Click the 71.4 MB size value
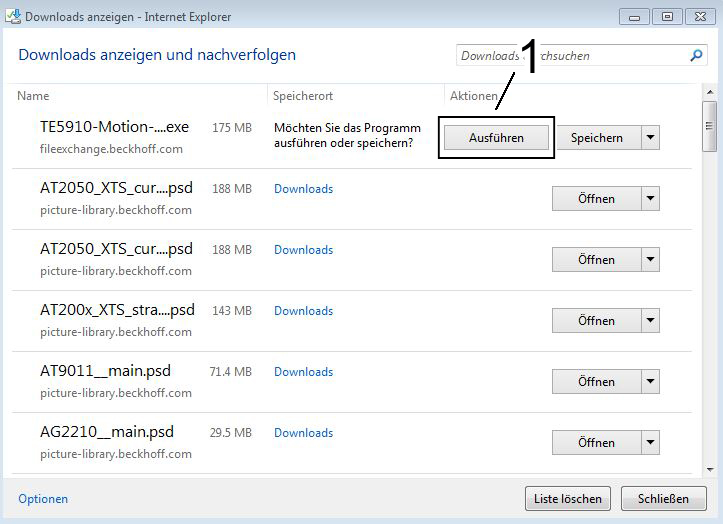Image resolution: width=723 pixels, height=524 pixels. tap(231, 371)
